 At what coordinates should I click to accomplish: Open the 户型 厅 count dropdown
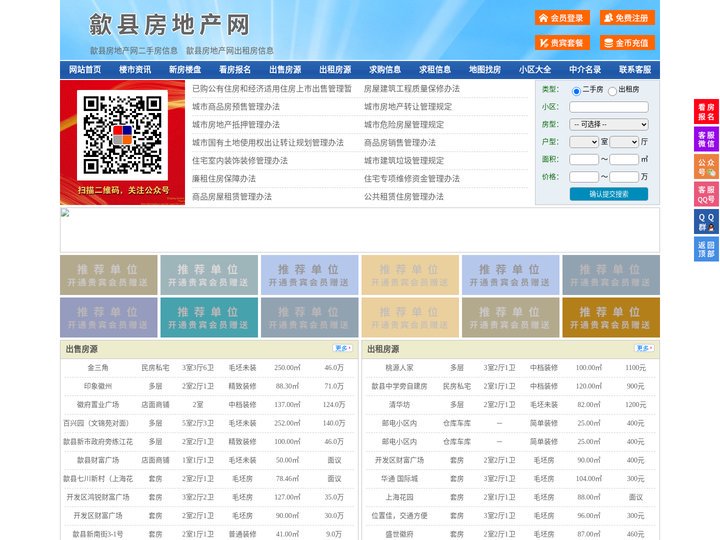point(624,142)
